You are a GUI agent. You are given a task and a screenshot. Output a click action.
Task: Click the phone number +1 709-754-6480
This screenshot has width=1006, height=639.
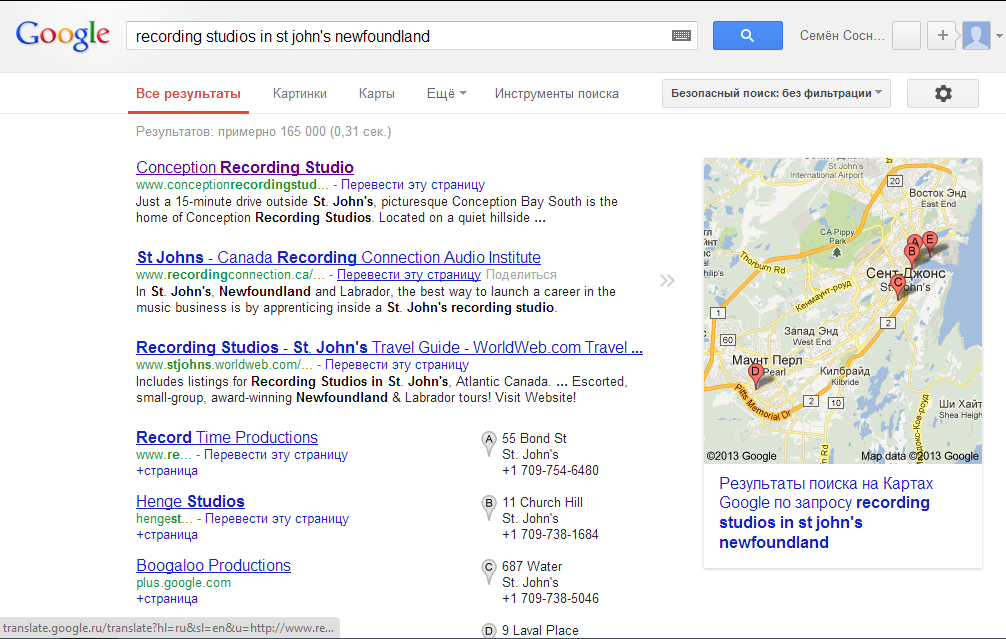point(550,470)
